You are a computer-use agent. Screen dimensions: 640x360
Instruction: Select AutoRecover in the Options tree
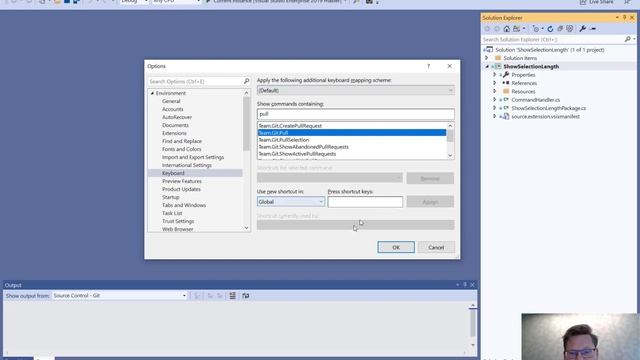point(177,117)
